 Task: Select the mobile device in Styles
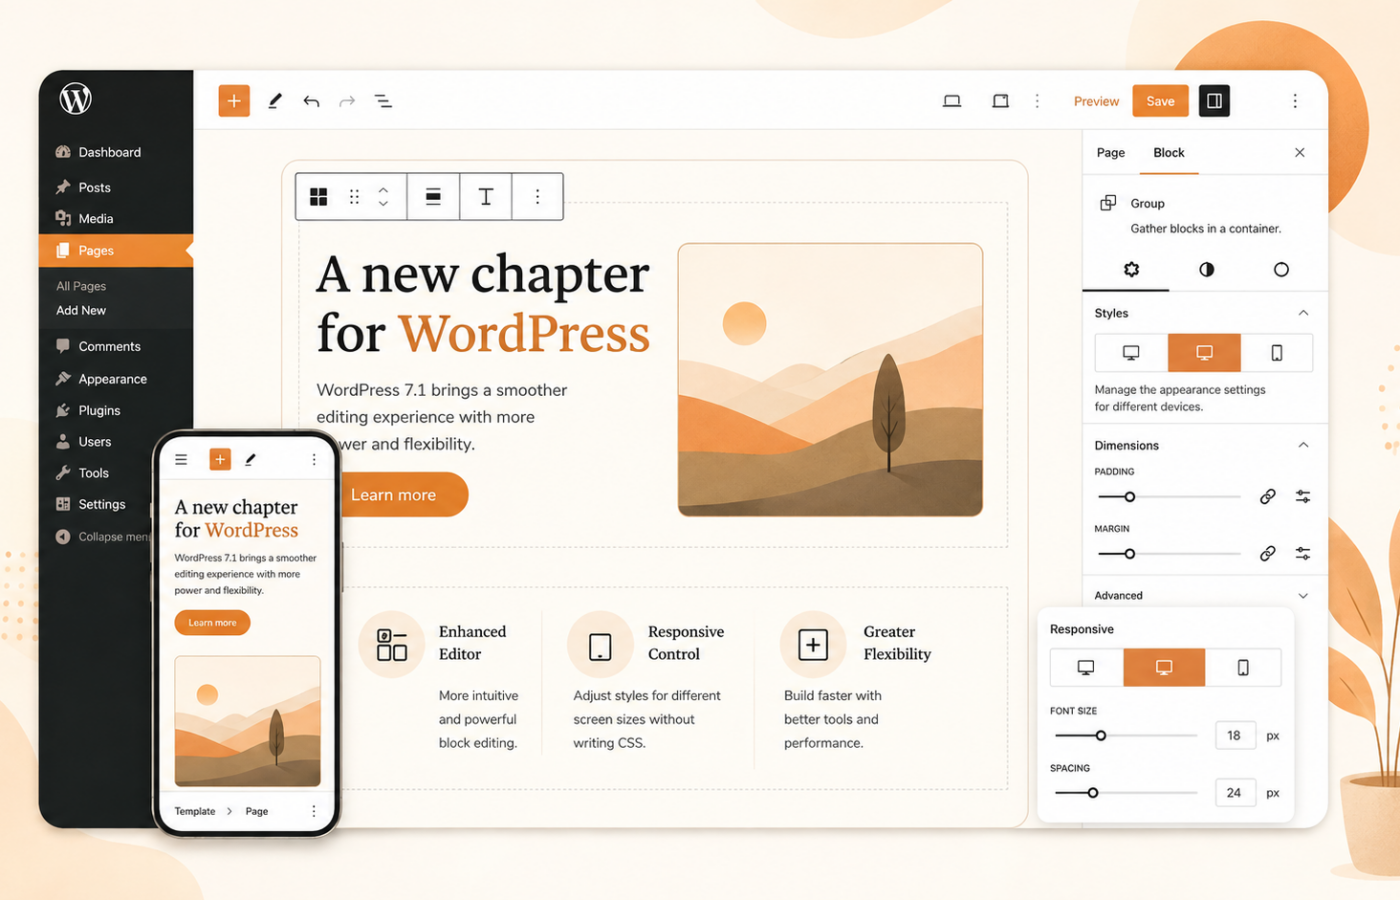[x=1277, y=353]
